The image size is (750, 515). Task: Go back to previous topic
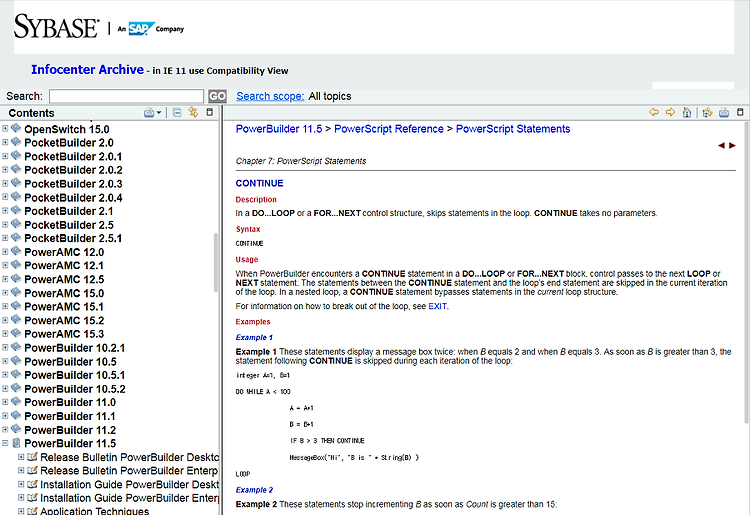(653, 112)
